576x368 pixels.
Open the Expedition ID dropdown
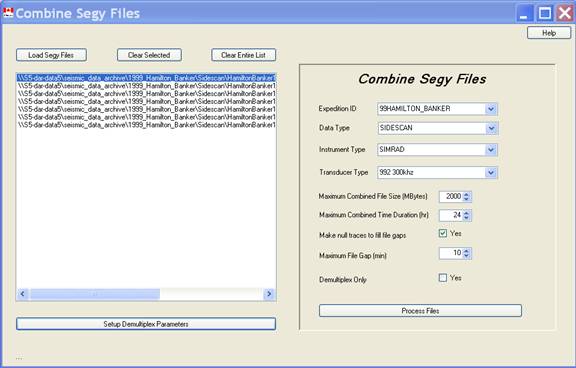(x=491, y=109)
